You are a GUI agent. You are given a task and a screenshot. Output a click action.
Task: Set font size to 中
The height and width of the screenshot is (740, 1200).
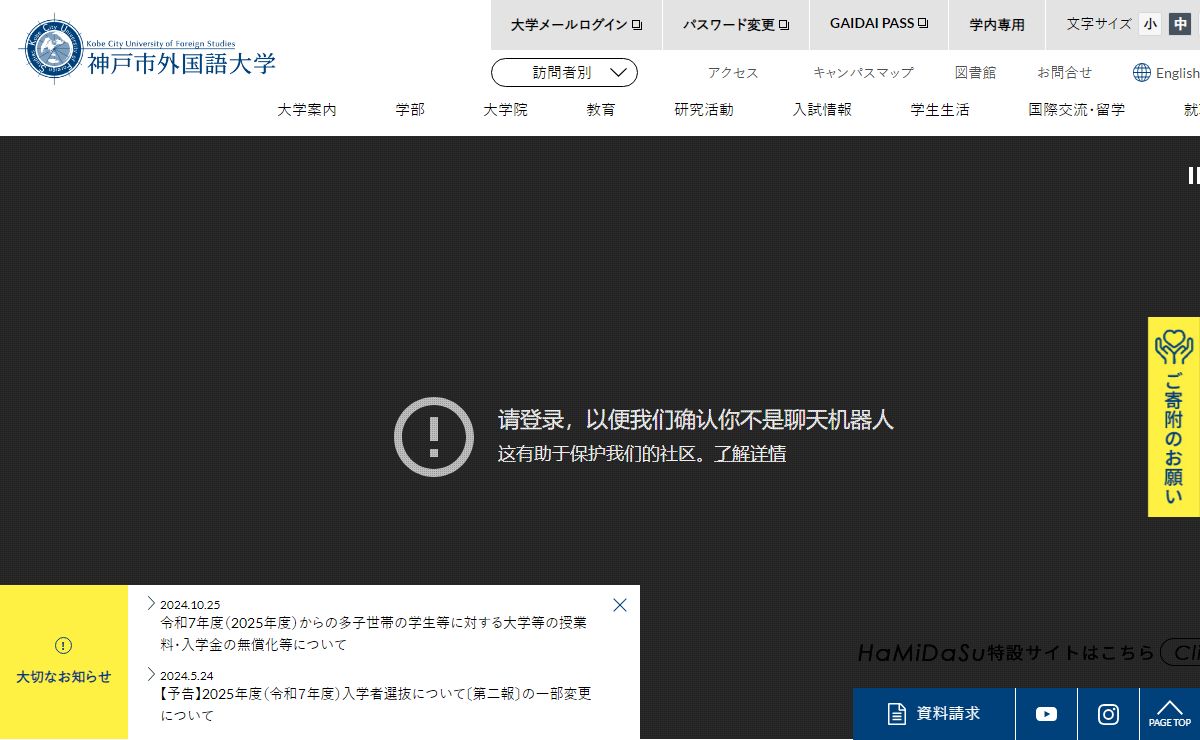coord(1181,24)
